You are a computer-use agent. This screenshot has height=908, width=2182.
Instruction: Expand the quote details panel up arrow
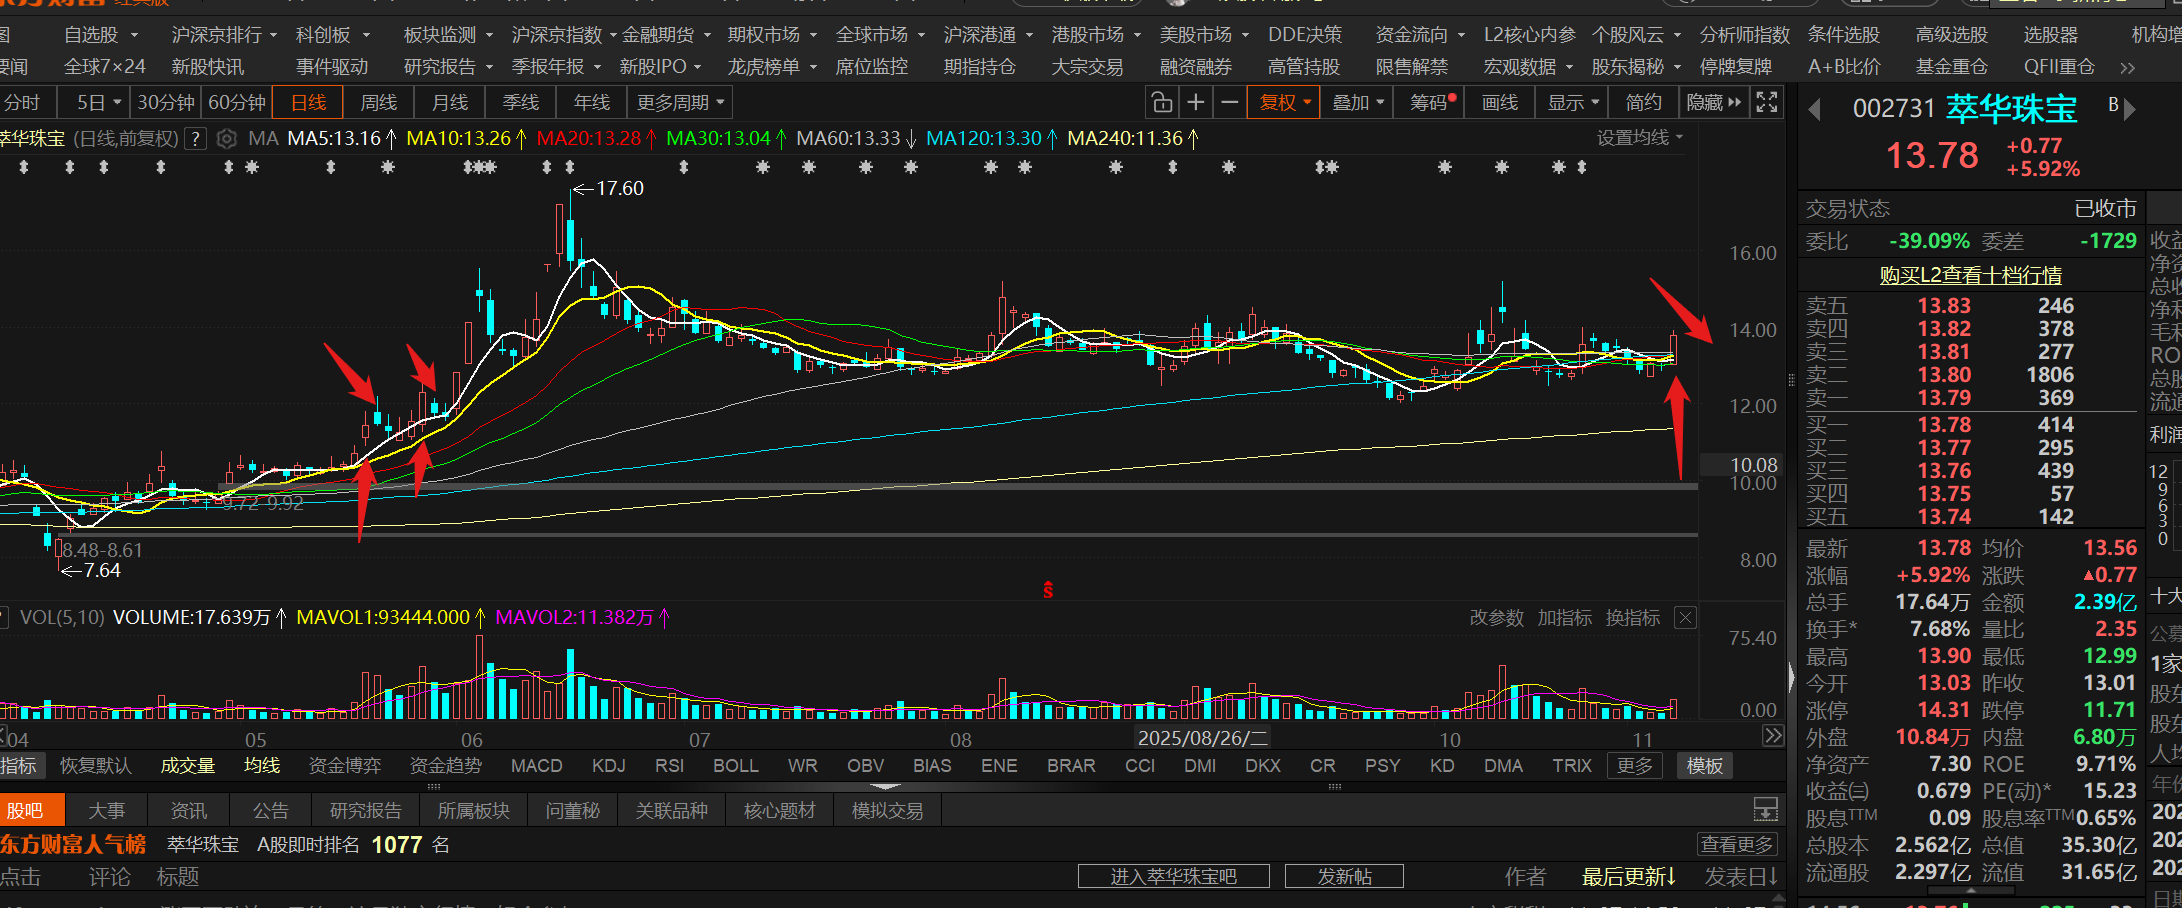(x=1971, y=889)
